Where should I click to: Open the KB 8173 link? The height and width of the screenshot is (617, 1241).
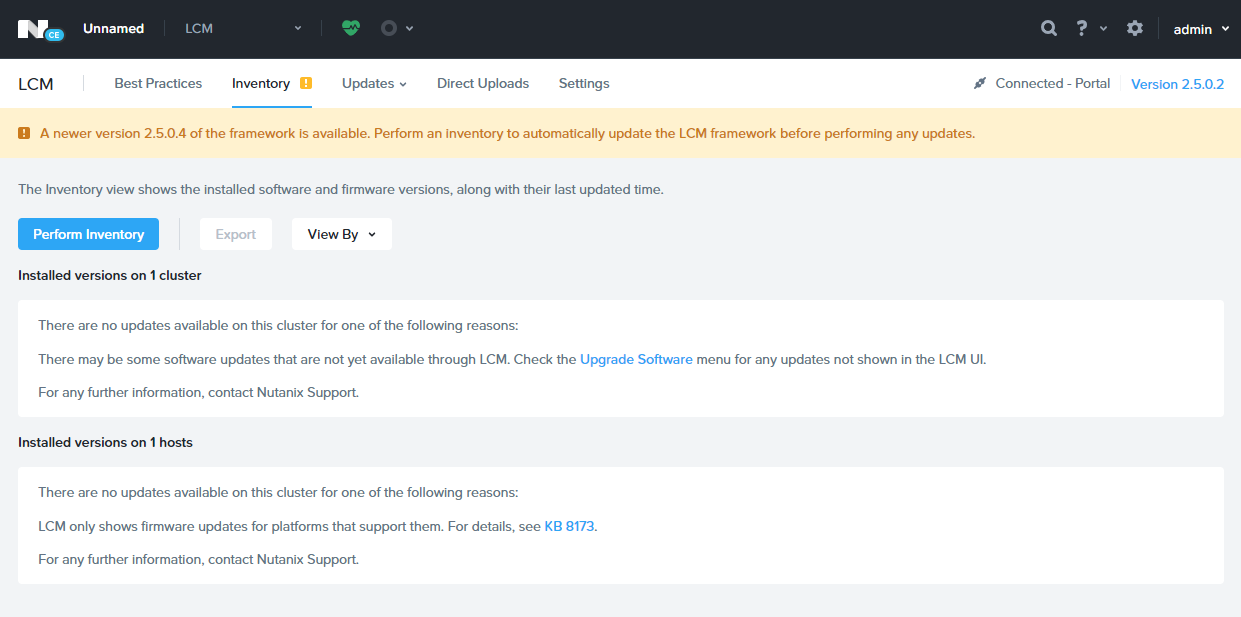tap(570, 526)
